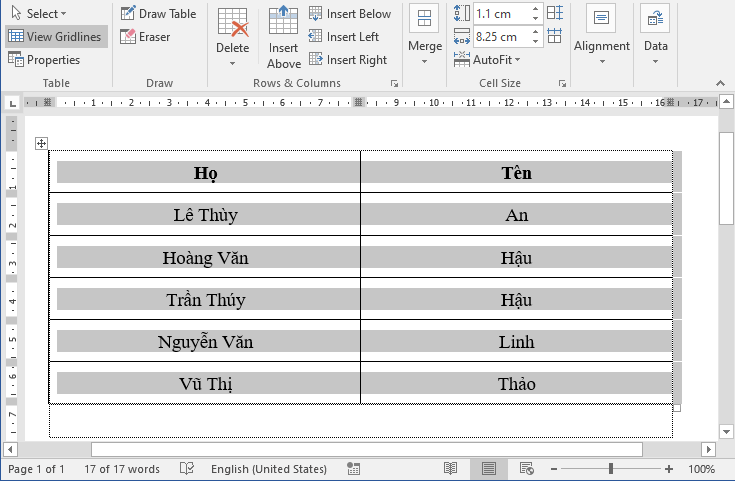This screenshot has width=735, height=481.
Task: Toggle View Gridlines
Action: 55,37
